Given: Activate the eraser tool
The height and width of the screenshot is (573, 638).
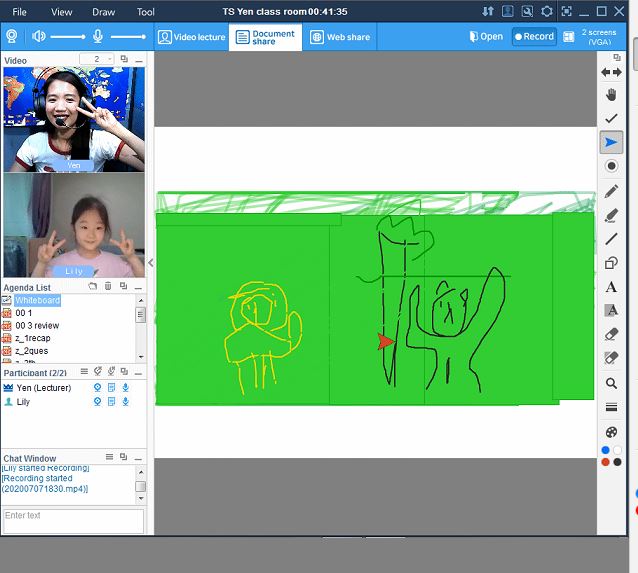Looking at the screenshot, I should click(x=611, y=335).
